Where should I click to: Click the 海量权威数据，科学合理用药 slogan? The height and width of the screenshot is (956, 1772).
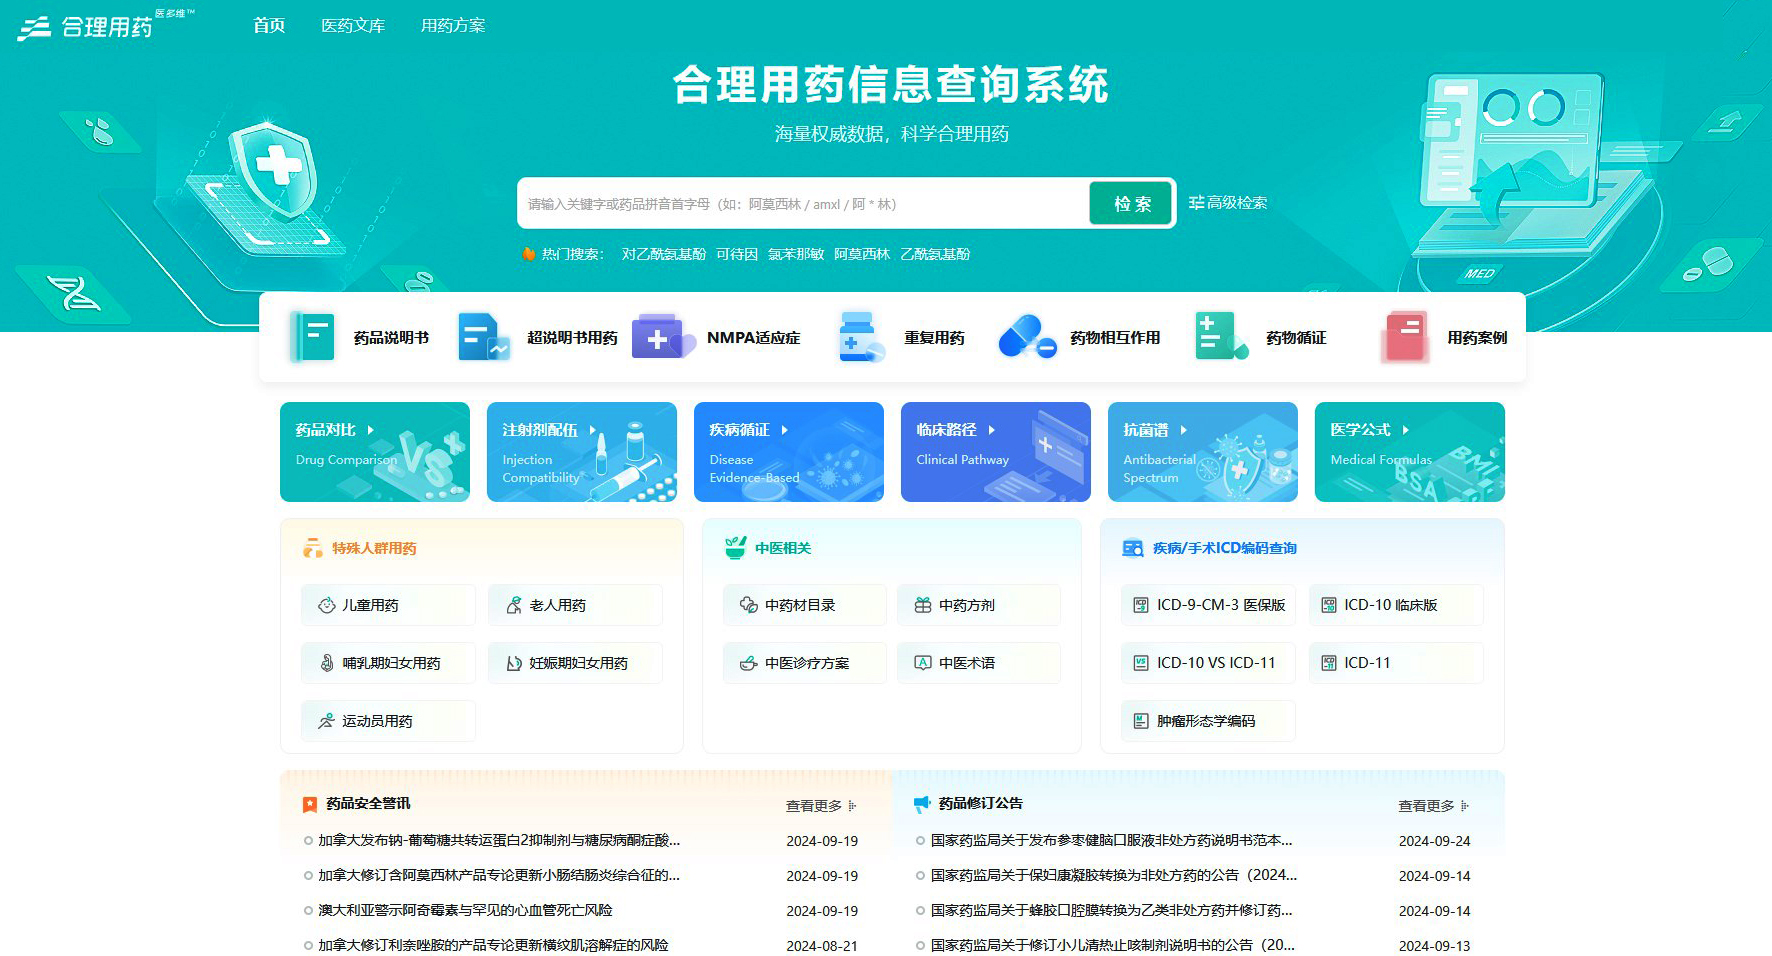[891, 134]
